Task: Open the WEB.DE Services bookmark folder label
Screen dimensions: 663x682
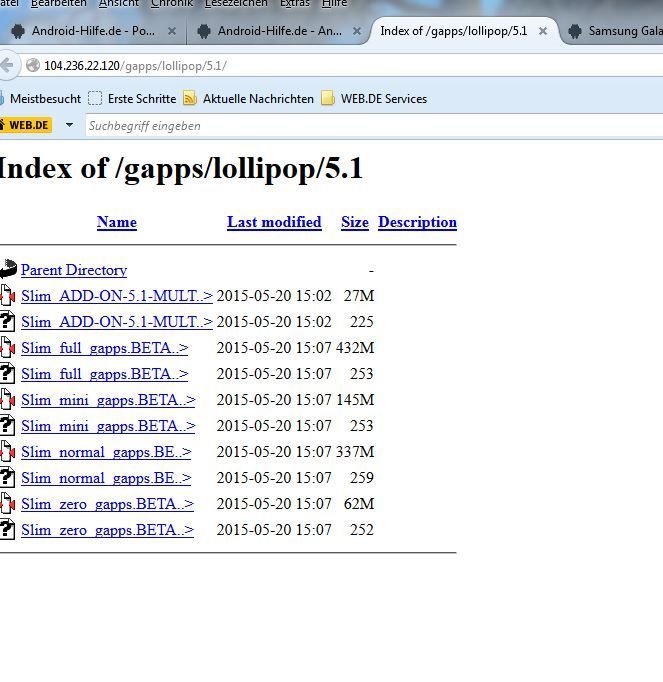Action: (x=384, y=99)
